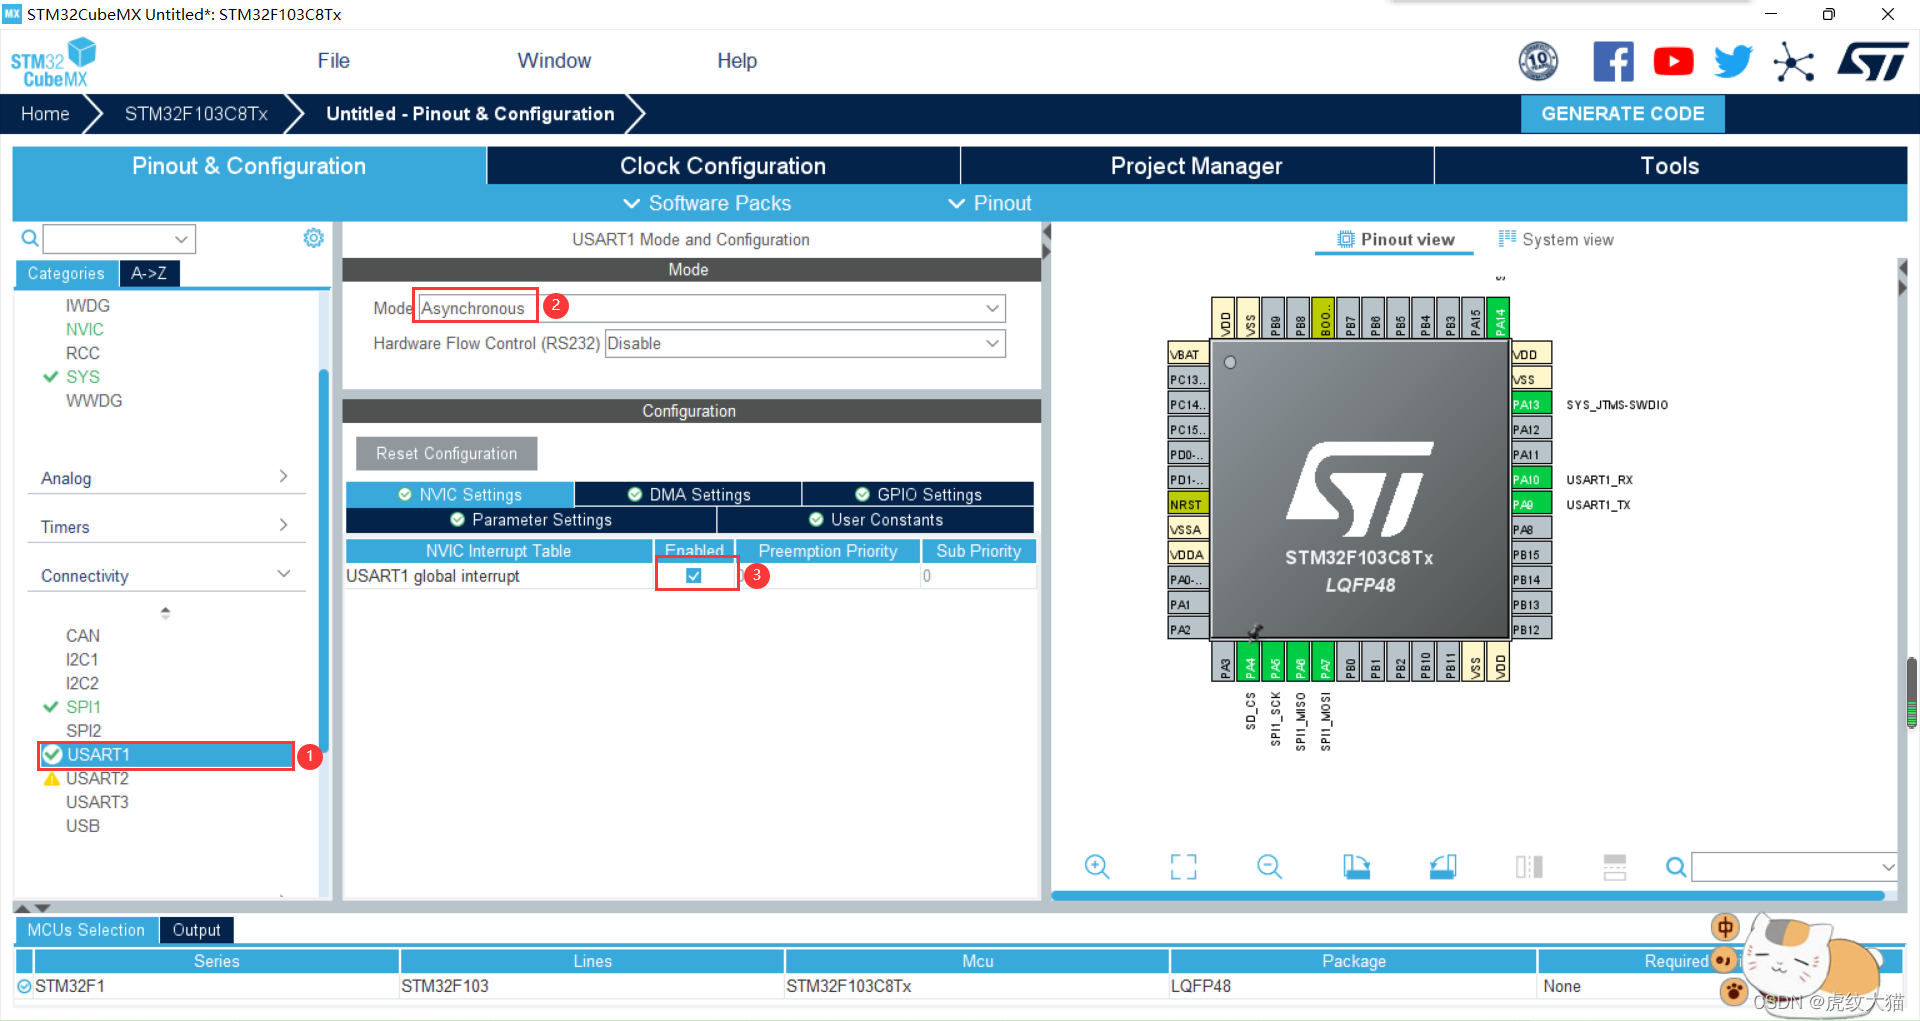Screen dimensions: 1920x1021
Task: Open the peripheral search combo box
Action: 119,239
